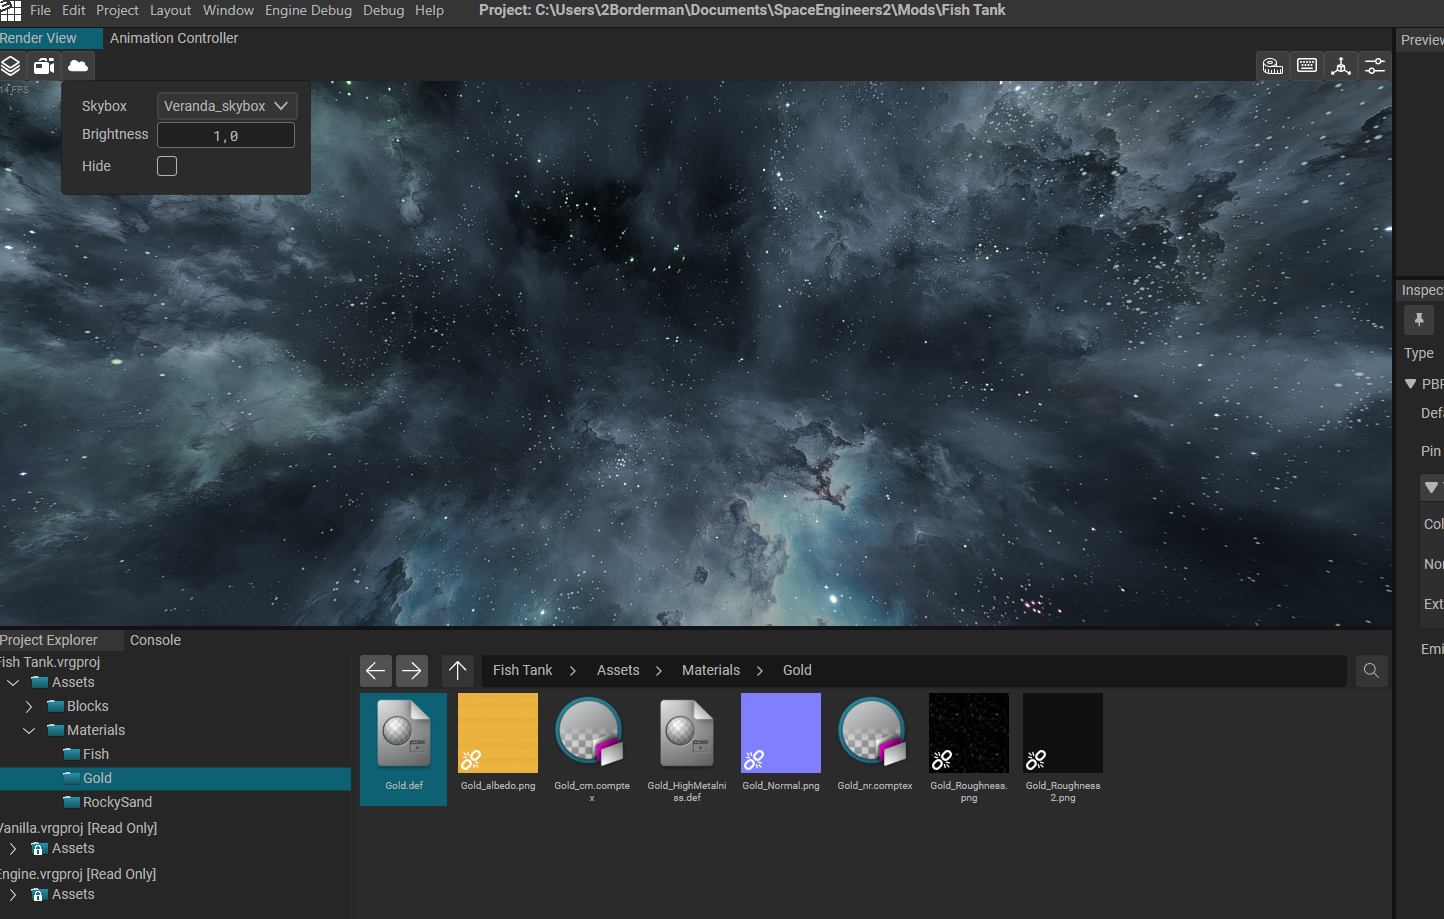Click the measuring tape icon in viewport
1444x919 pixels.
coord(1273,66)
